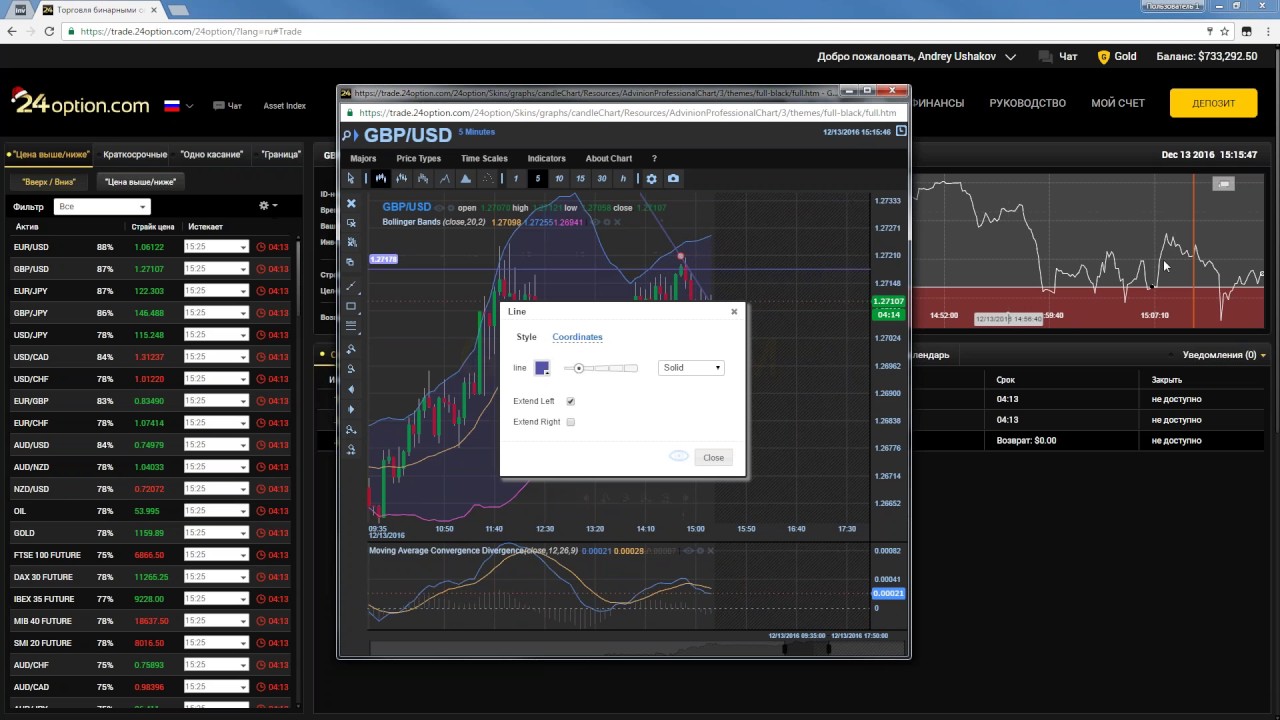Switch chart to candlestick type
Screen dimensions: 1280x720
[x=380, y=179]
